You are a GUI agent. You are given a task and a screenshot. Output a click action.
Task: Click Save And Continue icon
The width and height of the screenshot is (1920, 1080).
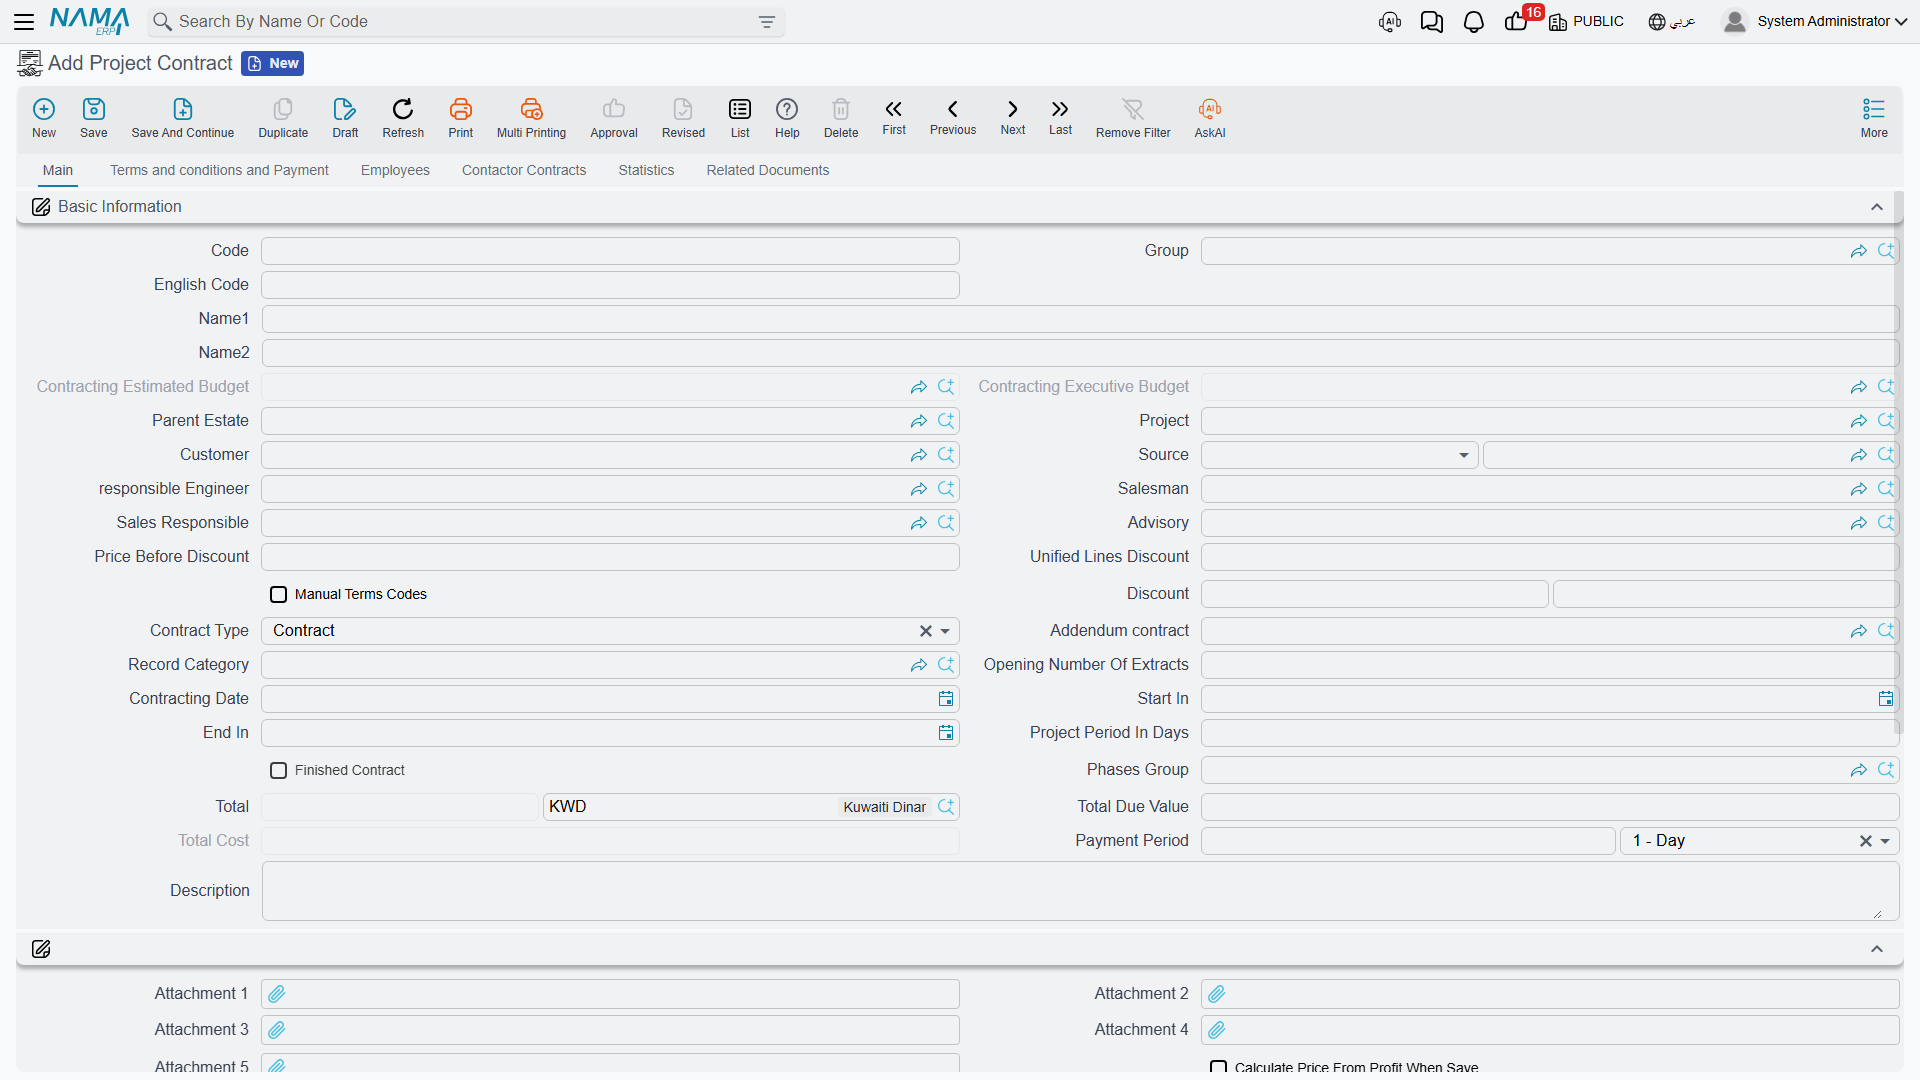coord(183,109)
